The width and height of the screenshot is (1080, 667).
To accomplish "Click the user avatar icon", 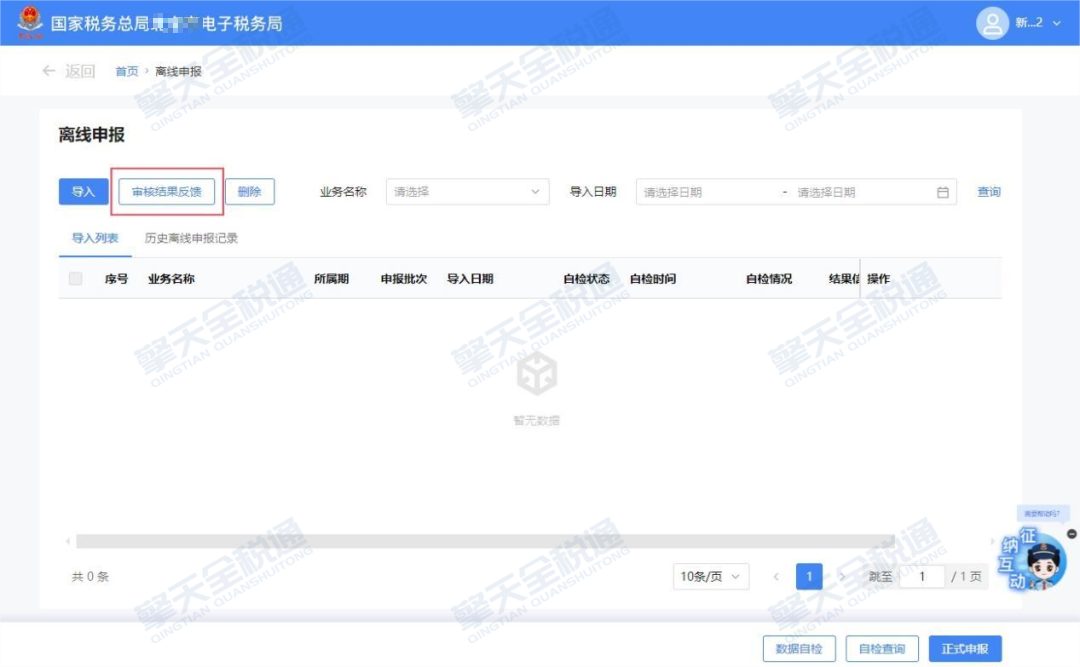I will (x=992, y=23).
